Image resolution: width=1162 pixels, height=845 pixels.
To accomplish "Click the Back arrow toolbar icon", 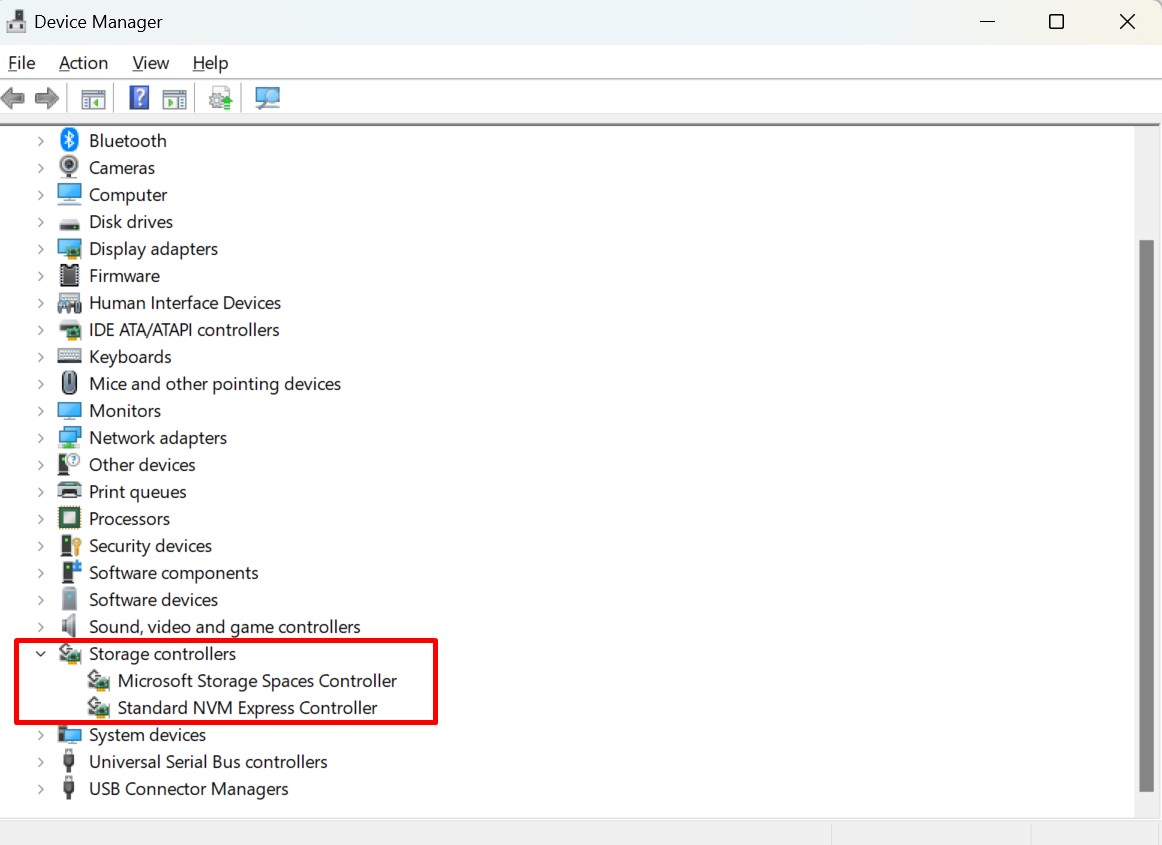I will pyautogui.click(x=13, y=98).
